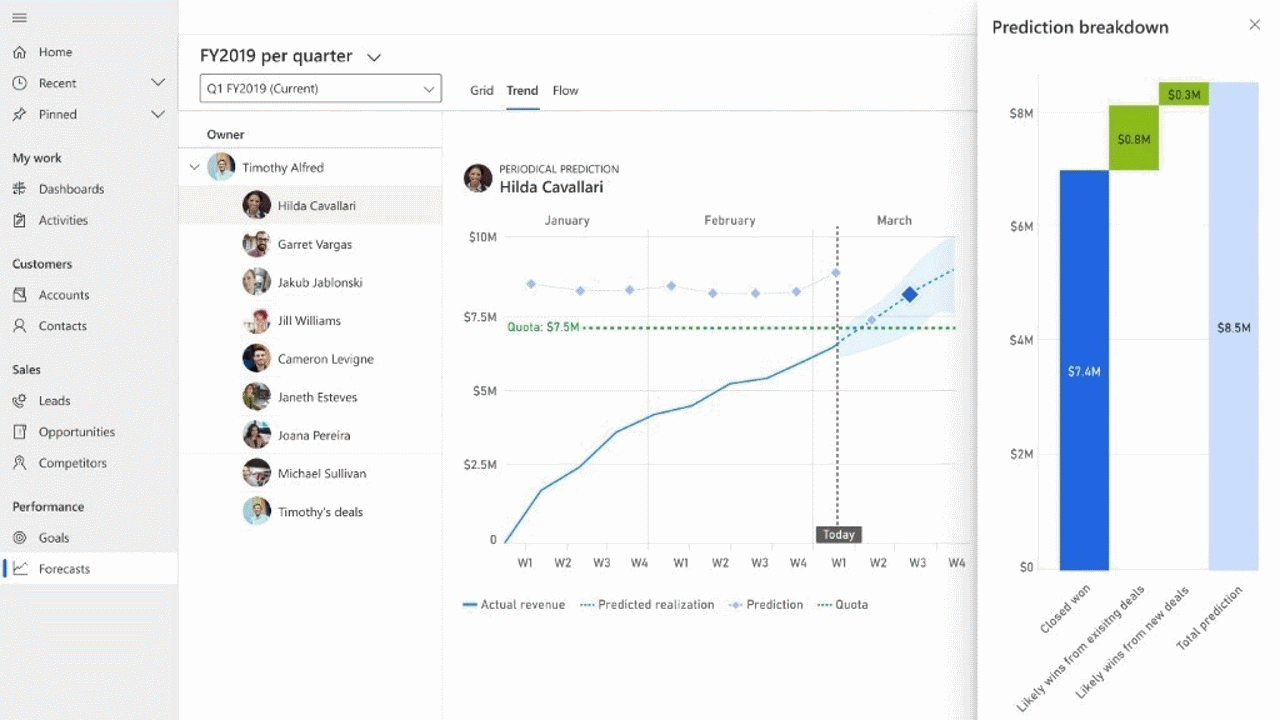Click Janeth Esteves's avatar photo
This screenshot has width=1280, height=720.
click(x=256, y=397)
